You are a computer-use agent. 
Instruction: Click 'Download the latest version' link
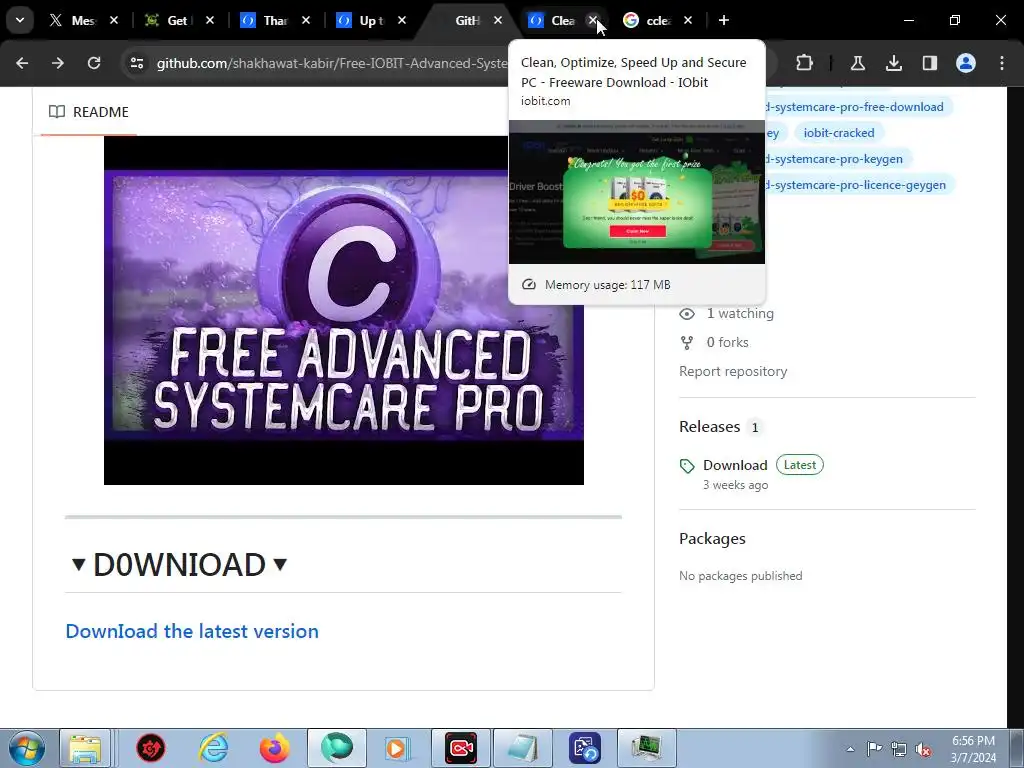tap(192, 631)
